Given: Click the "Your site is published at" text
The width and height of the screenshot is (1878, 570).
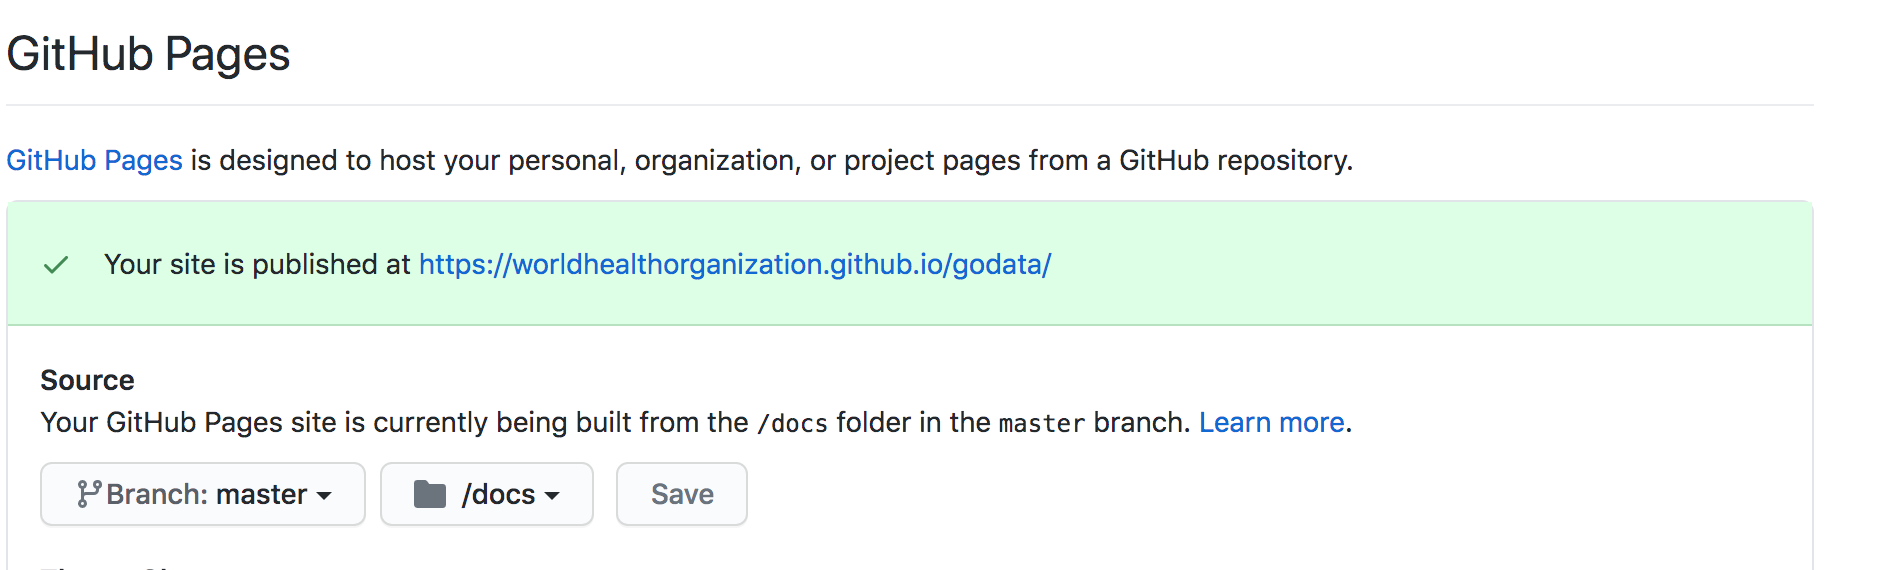Looking at the screenshot, I should pos(257,265).
